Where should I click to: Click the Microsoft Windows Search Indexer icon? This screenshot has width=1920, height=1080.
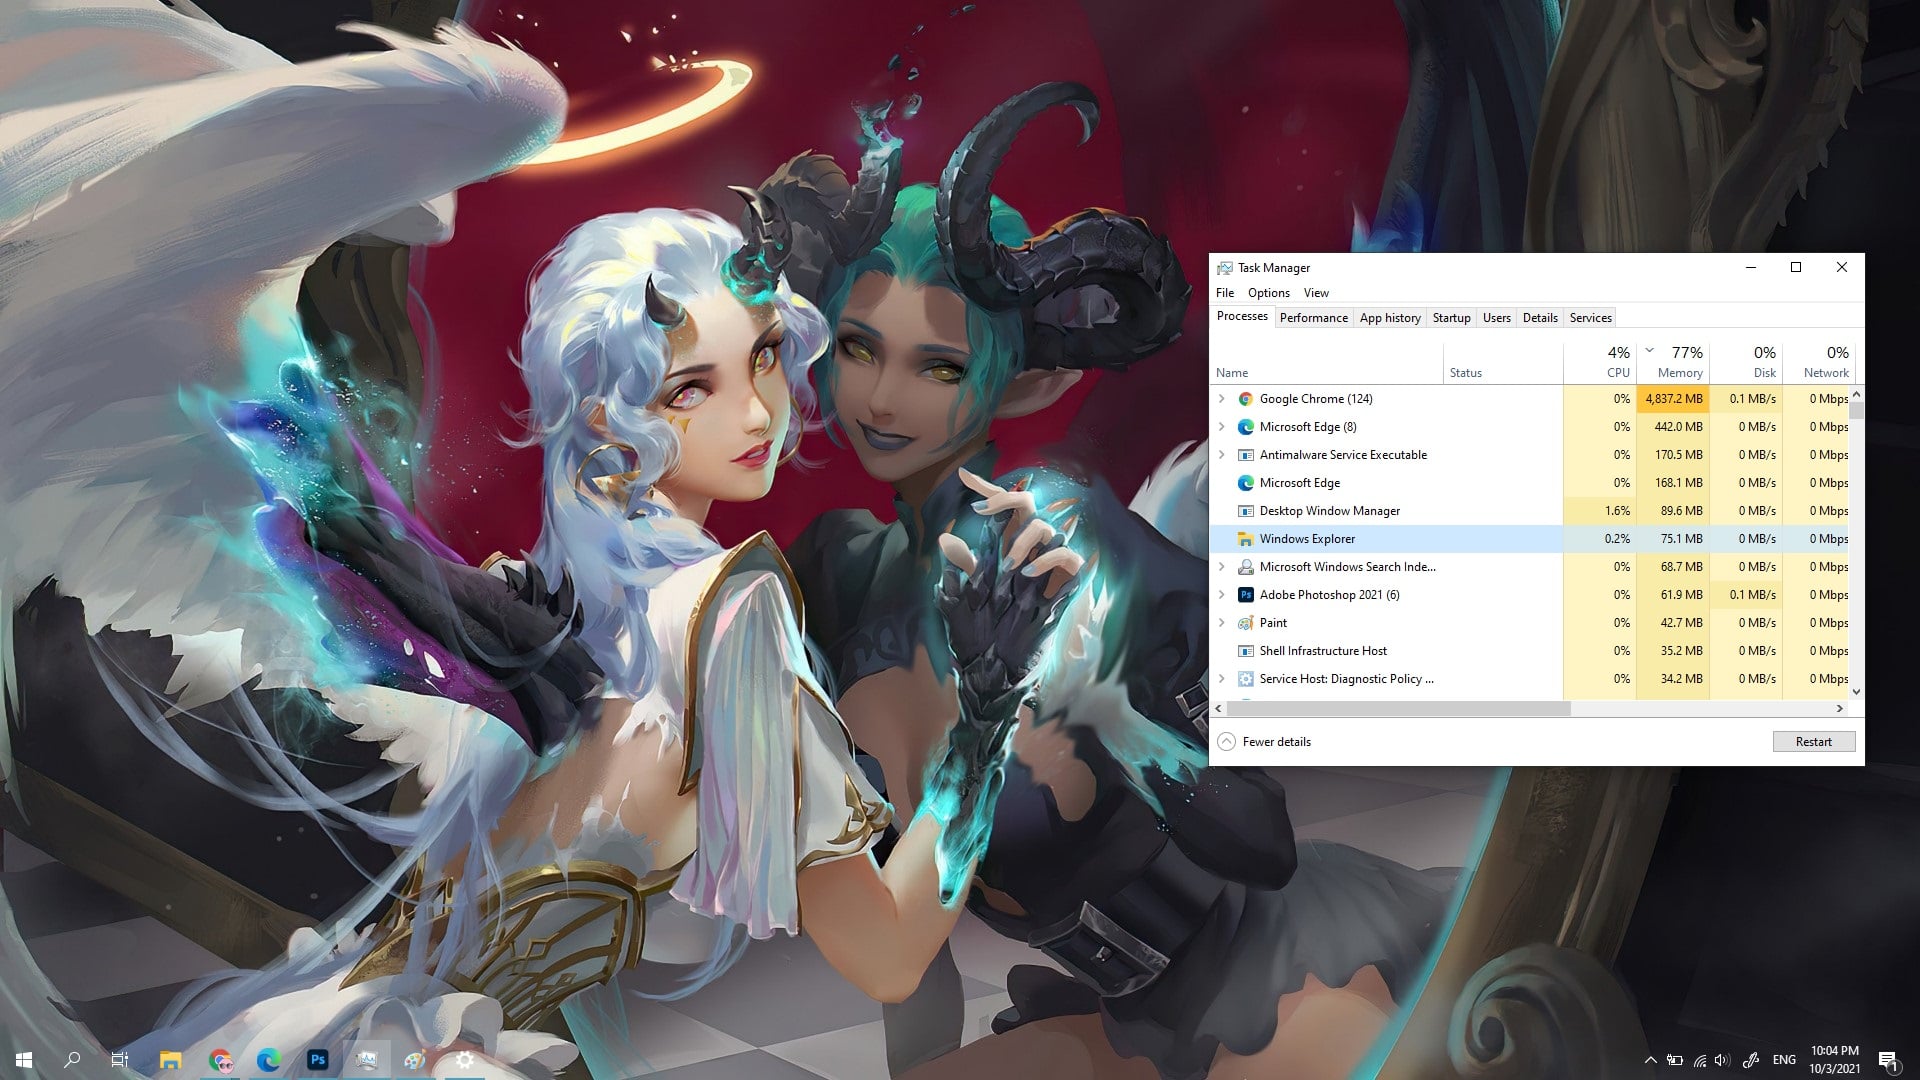(1245, 567)
